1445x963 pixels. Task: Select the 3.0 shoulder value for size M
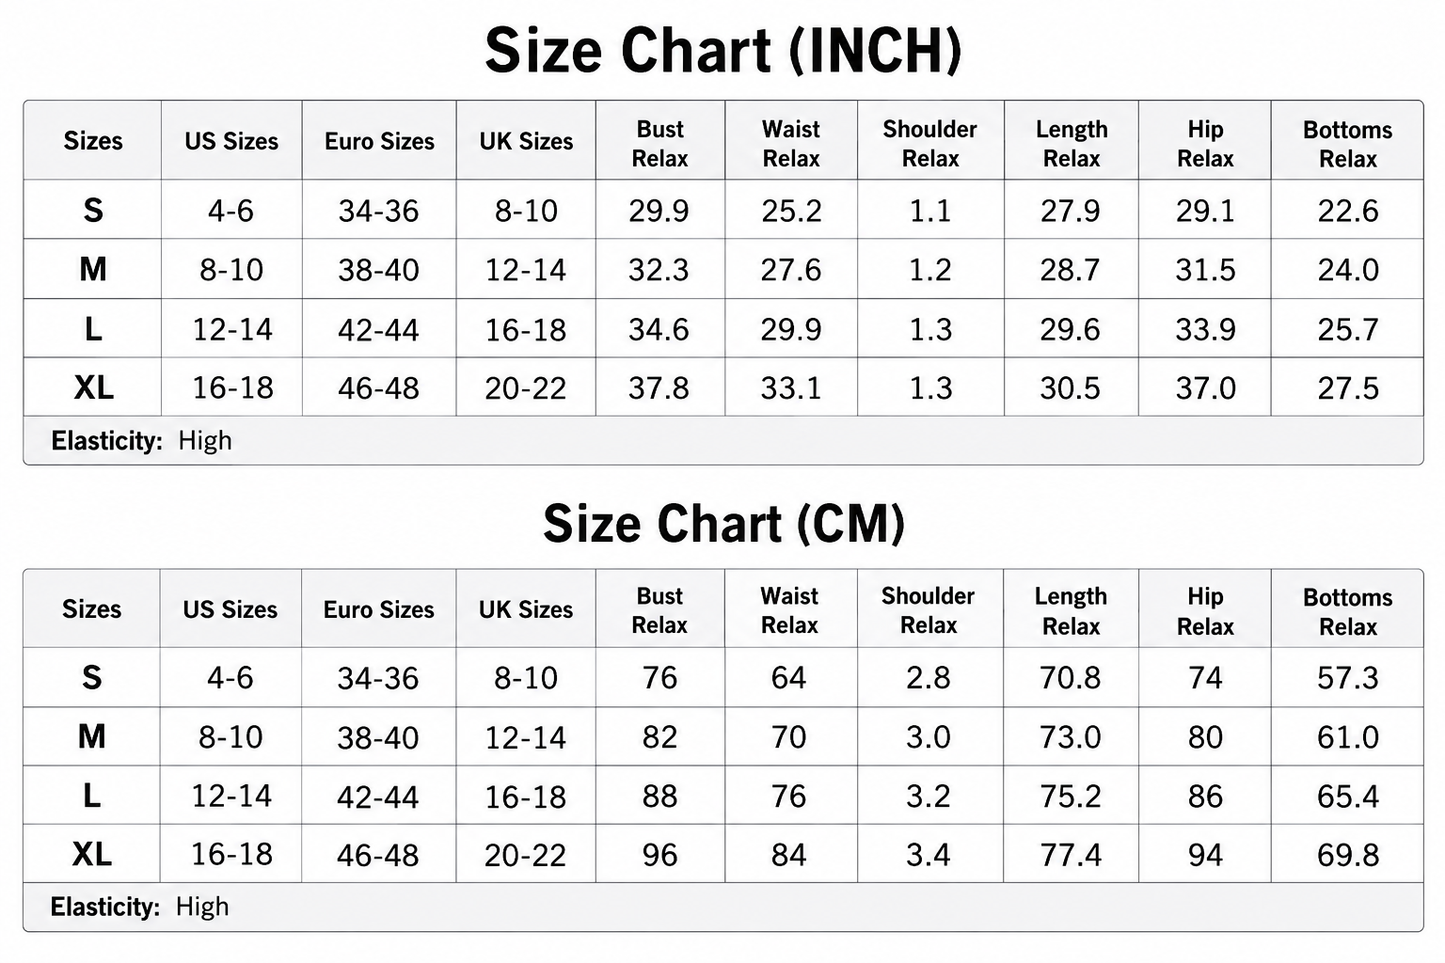point(928,738)
